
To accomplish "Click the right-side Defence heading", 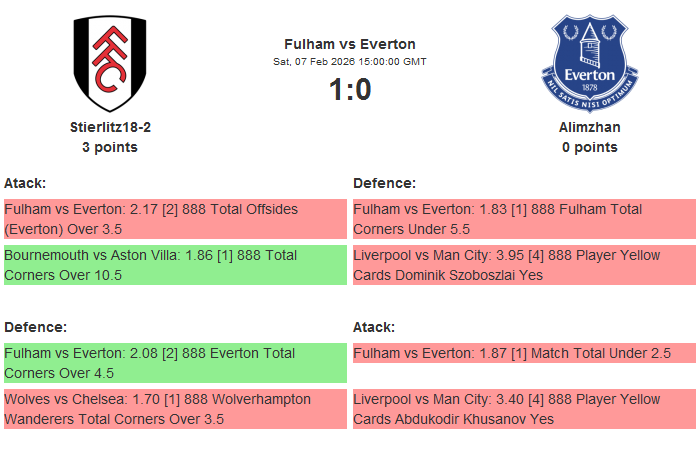I will click(384, 183).
